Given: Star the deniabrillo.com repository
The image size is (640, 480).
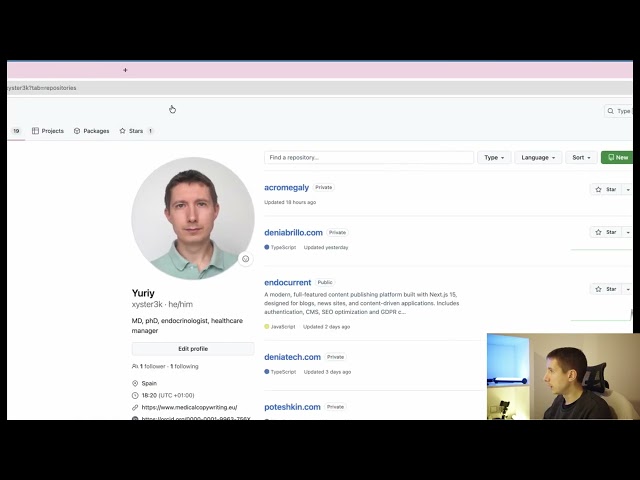Looking at the screenshot, I should point(606,232).
